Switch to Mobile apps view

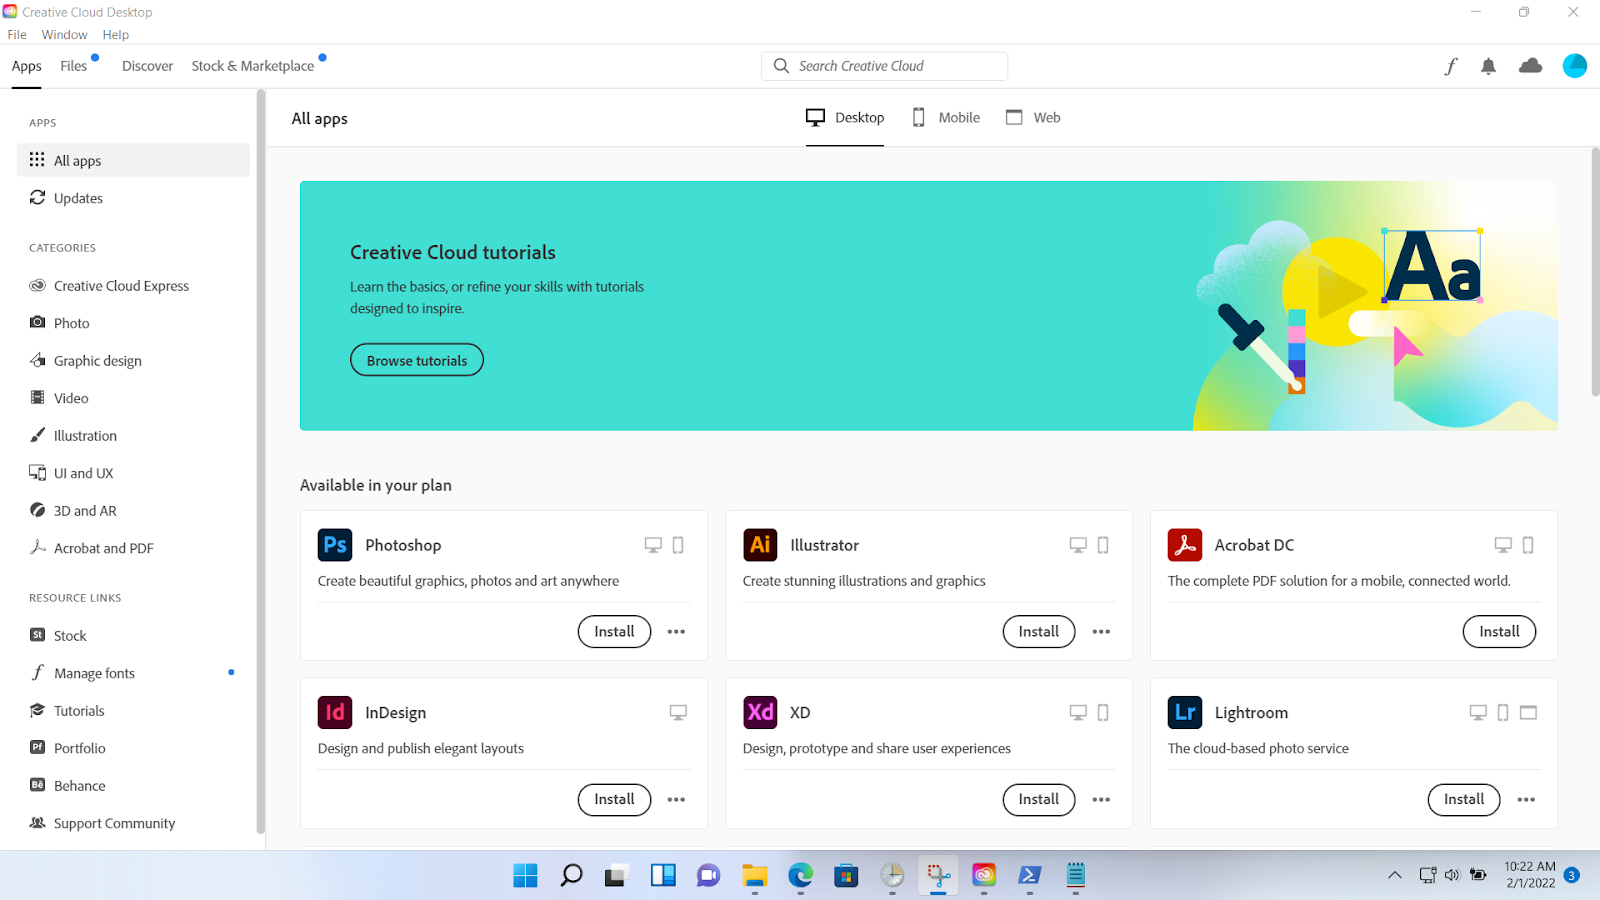point(946,117)
